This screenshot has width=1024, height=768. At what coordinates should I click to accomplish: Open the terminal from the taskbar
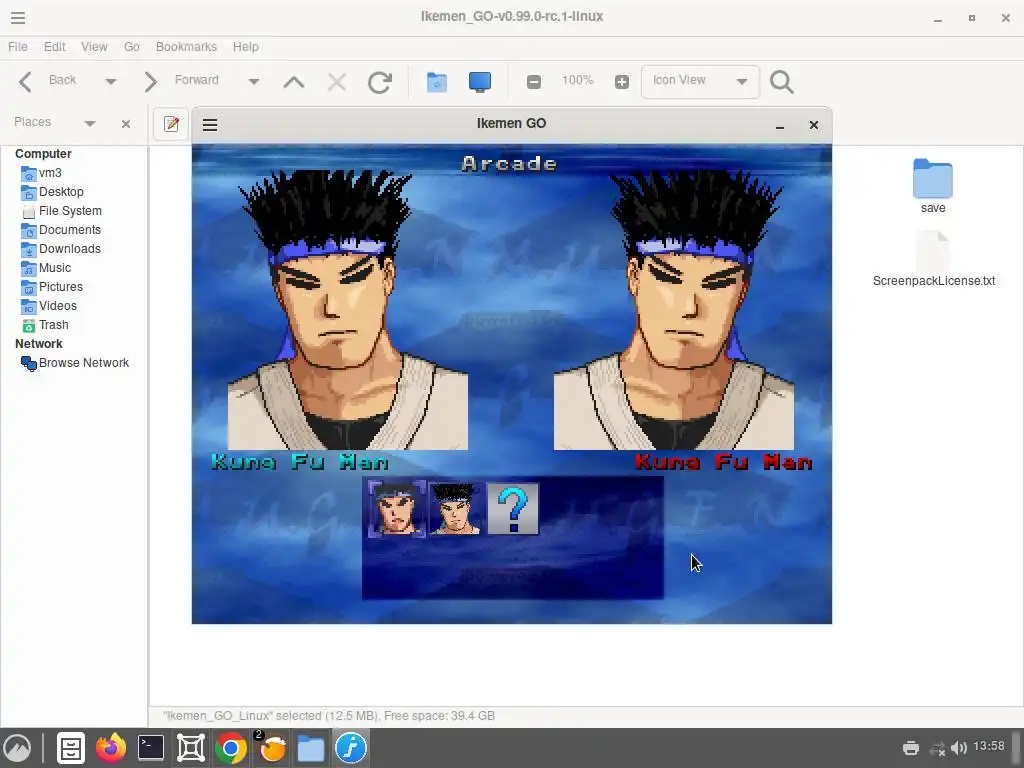pos(151,748)
